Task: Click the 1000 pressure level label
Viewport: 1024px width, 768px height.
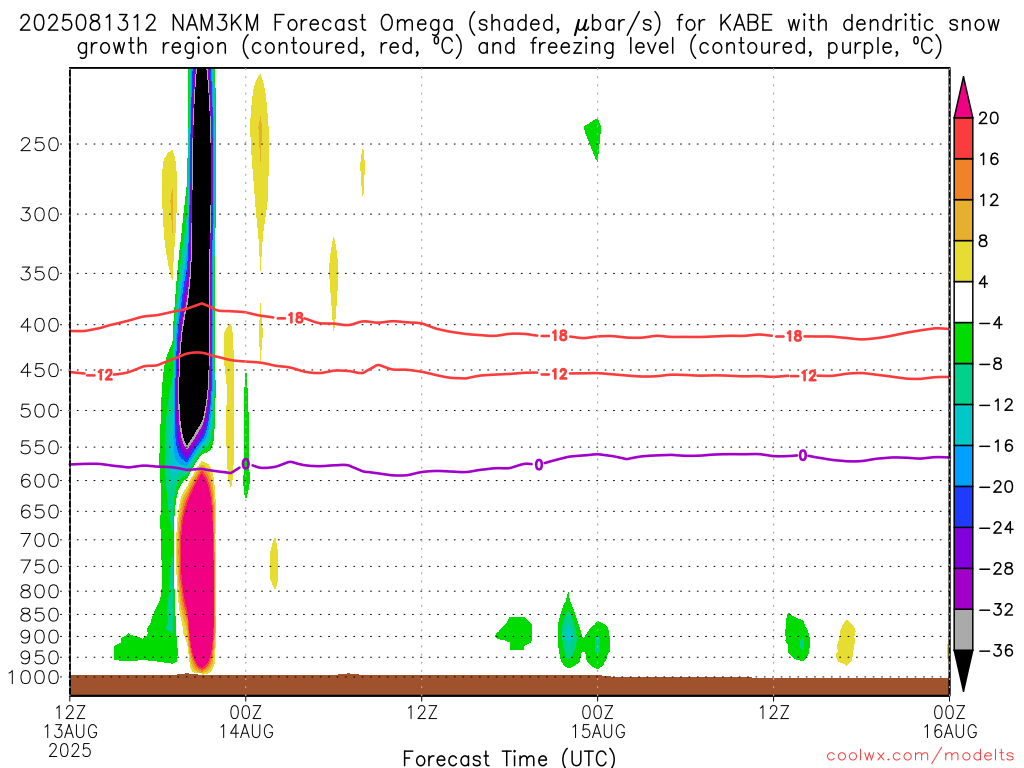Action: 34,677
